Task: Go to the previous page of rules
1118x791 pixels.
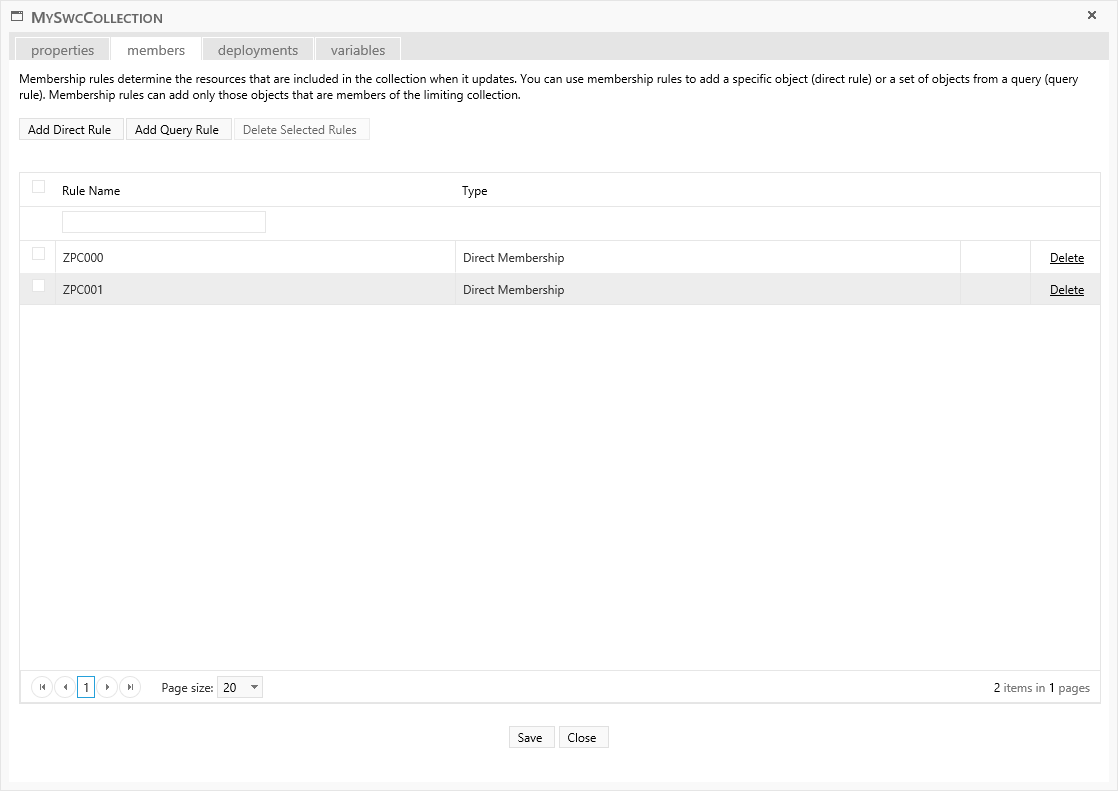Action: click(x=65, y=687)
